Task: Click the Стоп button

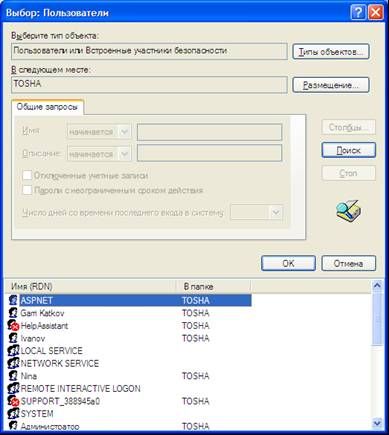Action: pyautogui.click(x=348, y=173)
